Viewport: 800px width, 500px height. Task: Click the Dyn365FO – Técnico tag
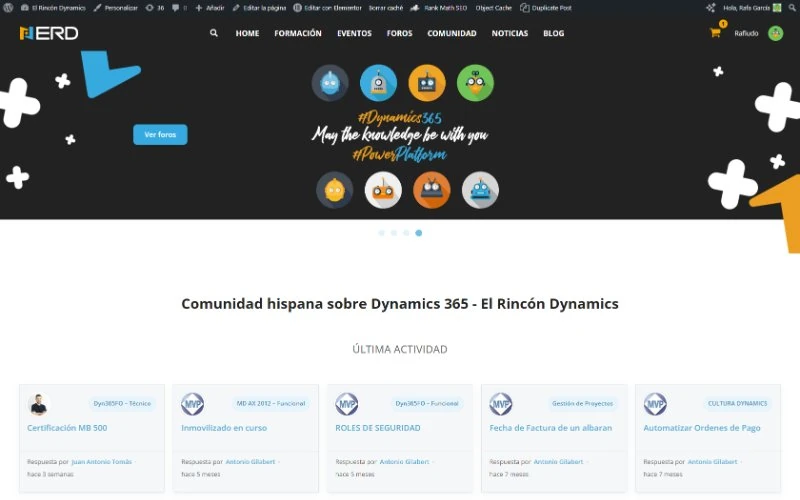click(x=122, y=403)
